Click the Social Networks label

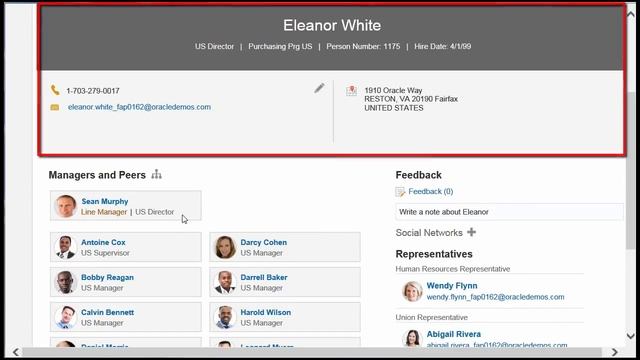point(429,233)
